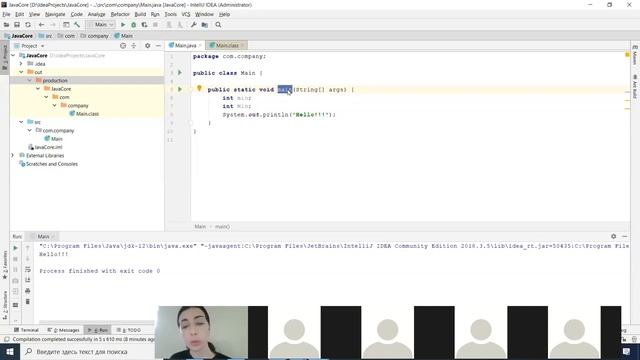The image size is (640, 360).
Task: Open the Run panel gear settings
Action: point(613,236)
